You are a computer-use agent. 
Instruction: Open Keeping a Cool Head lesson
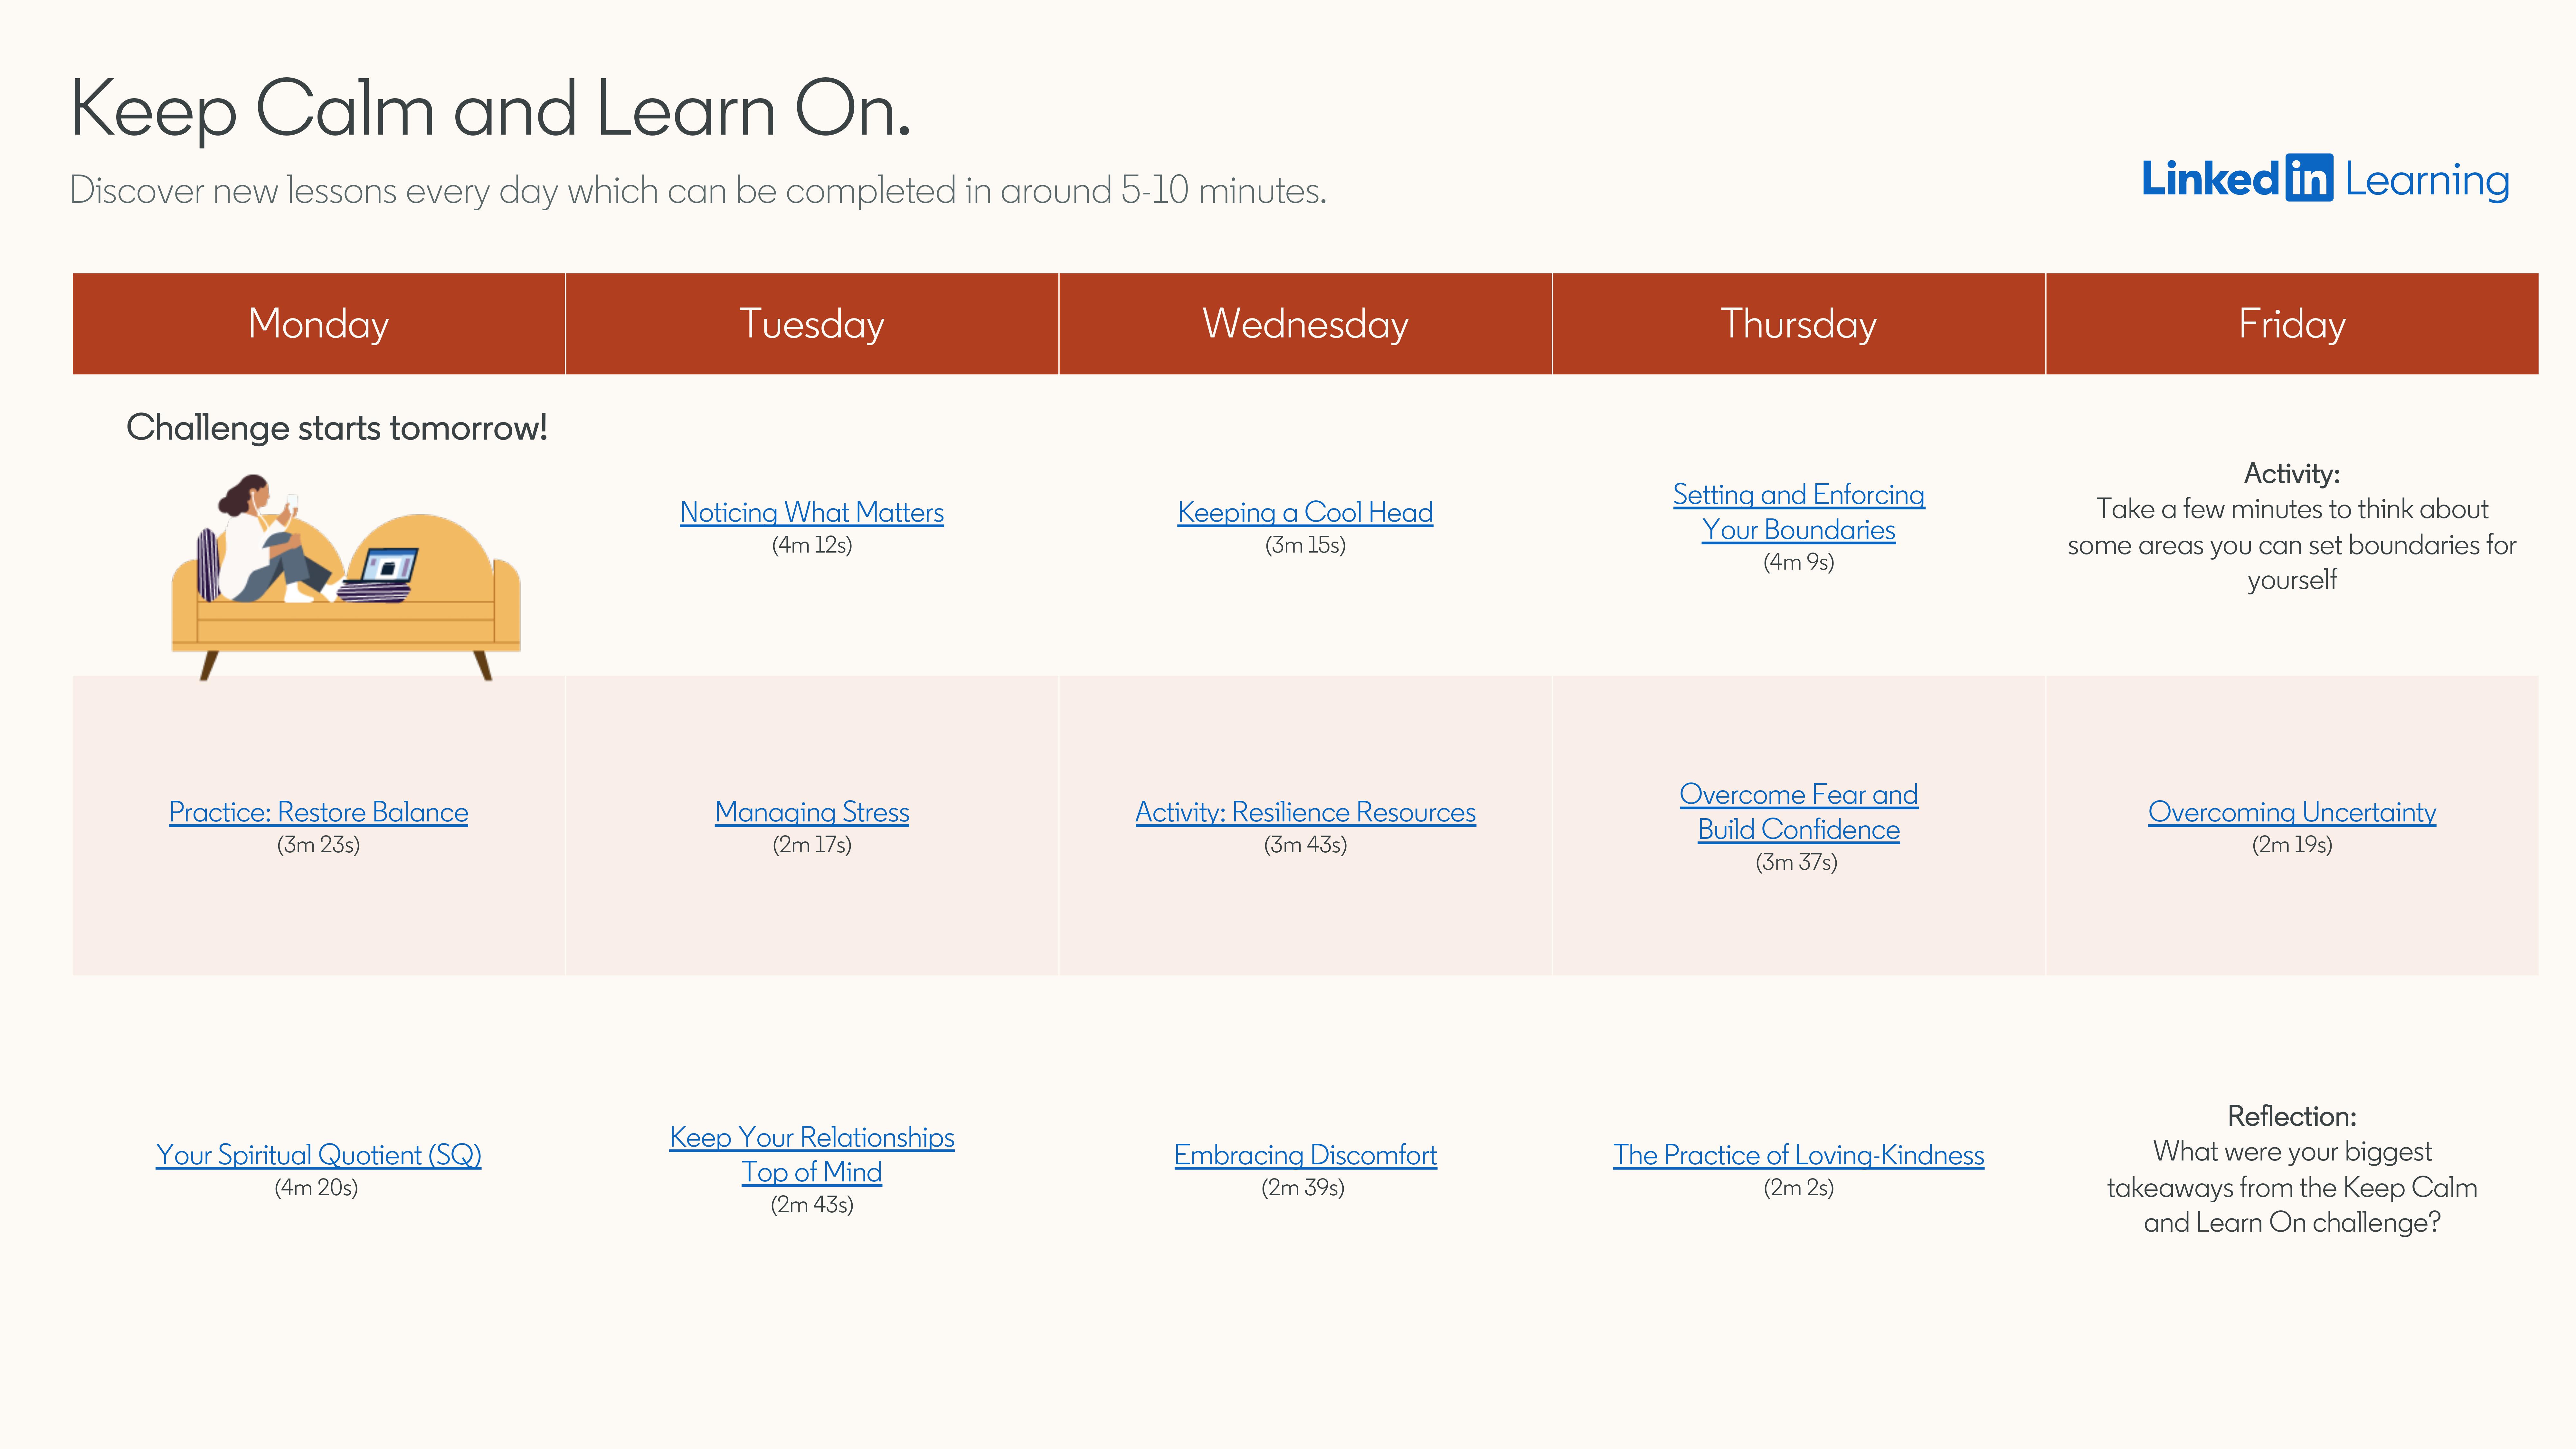click(x=1306, y=513)
